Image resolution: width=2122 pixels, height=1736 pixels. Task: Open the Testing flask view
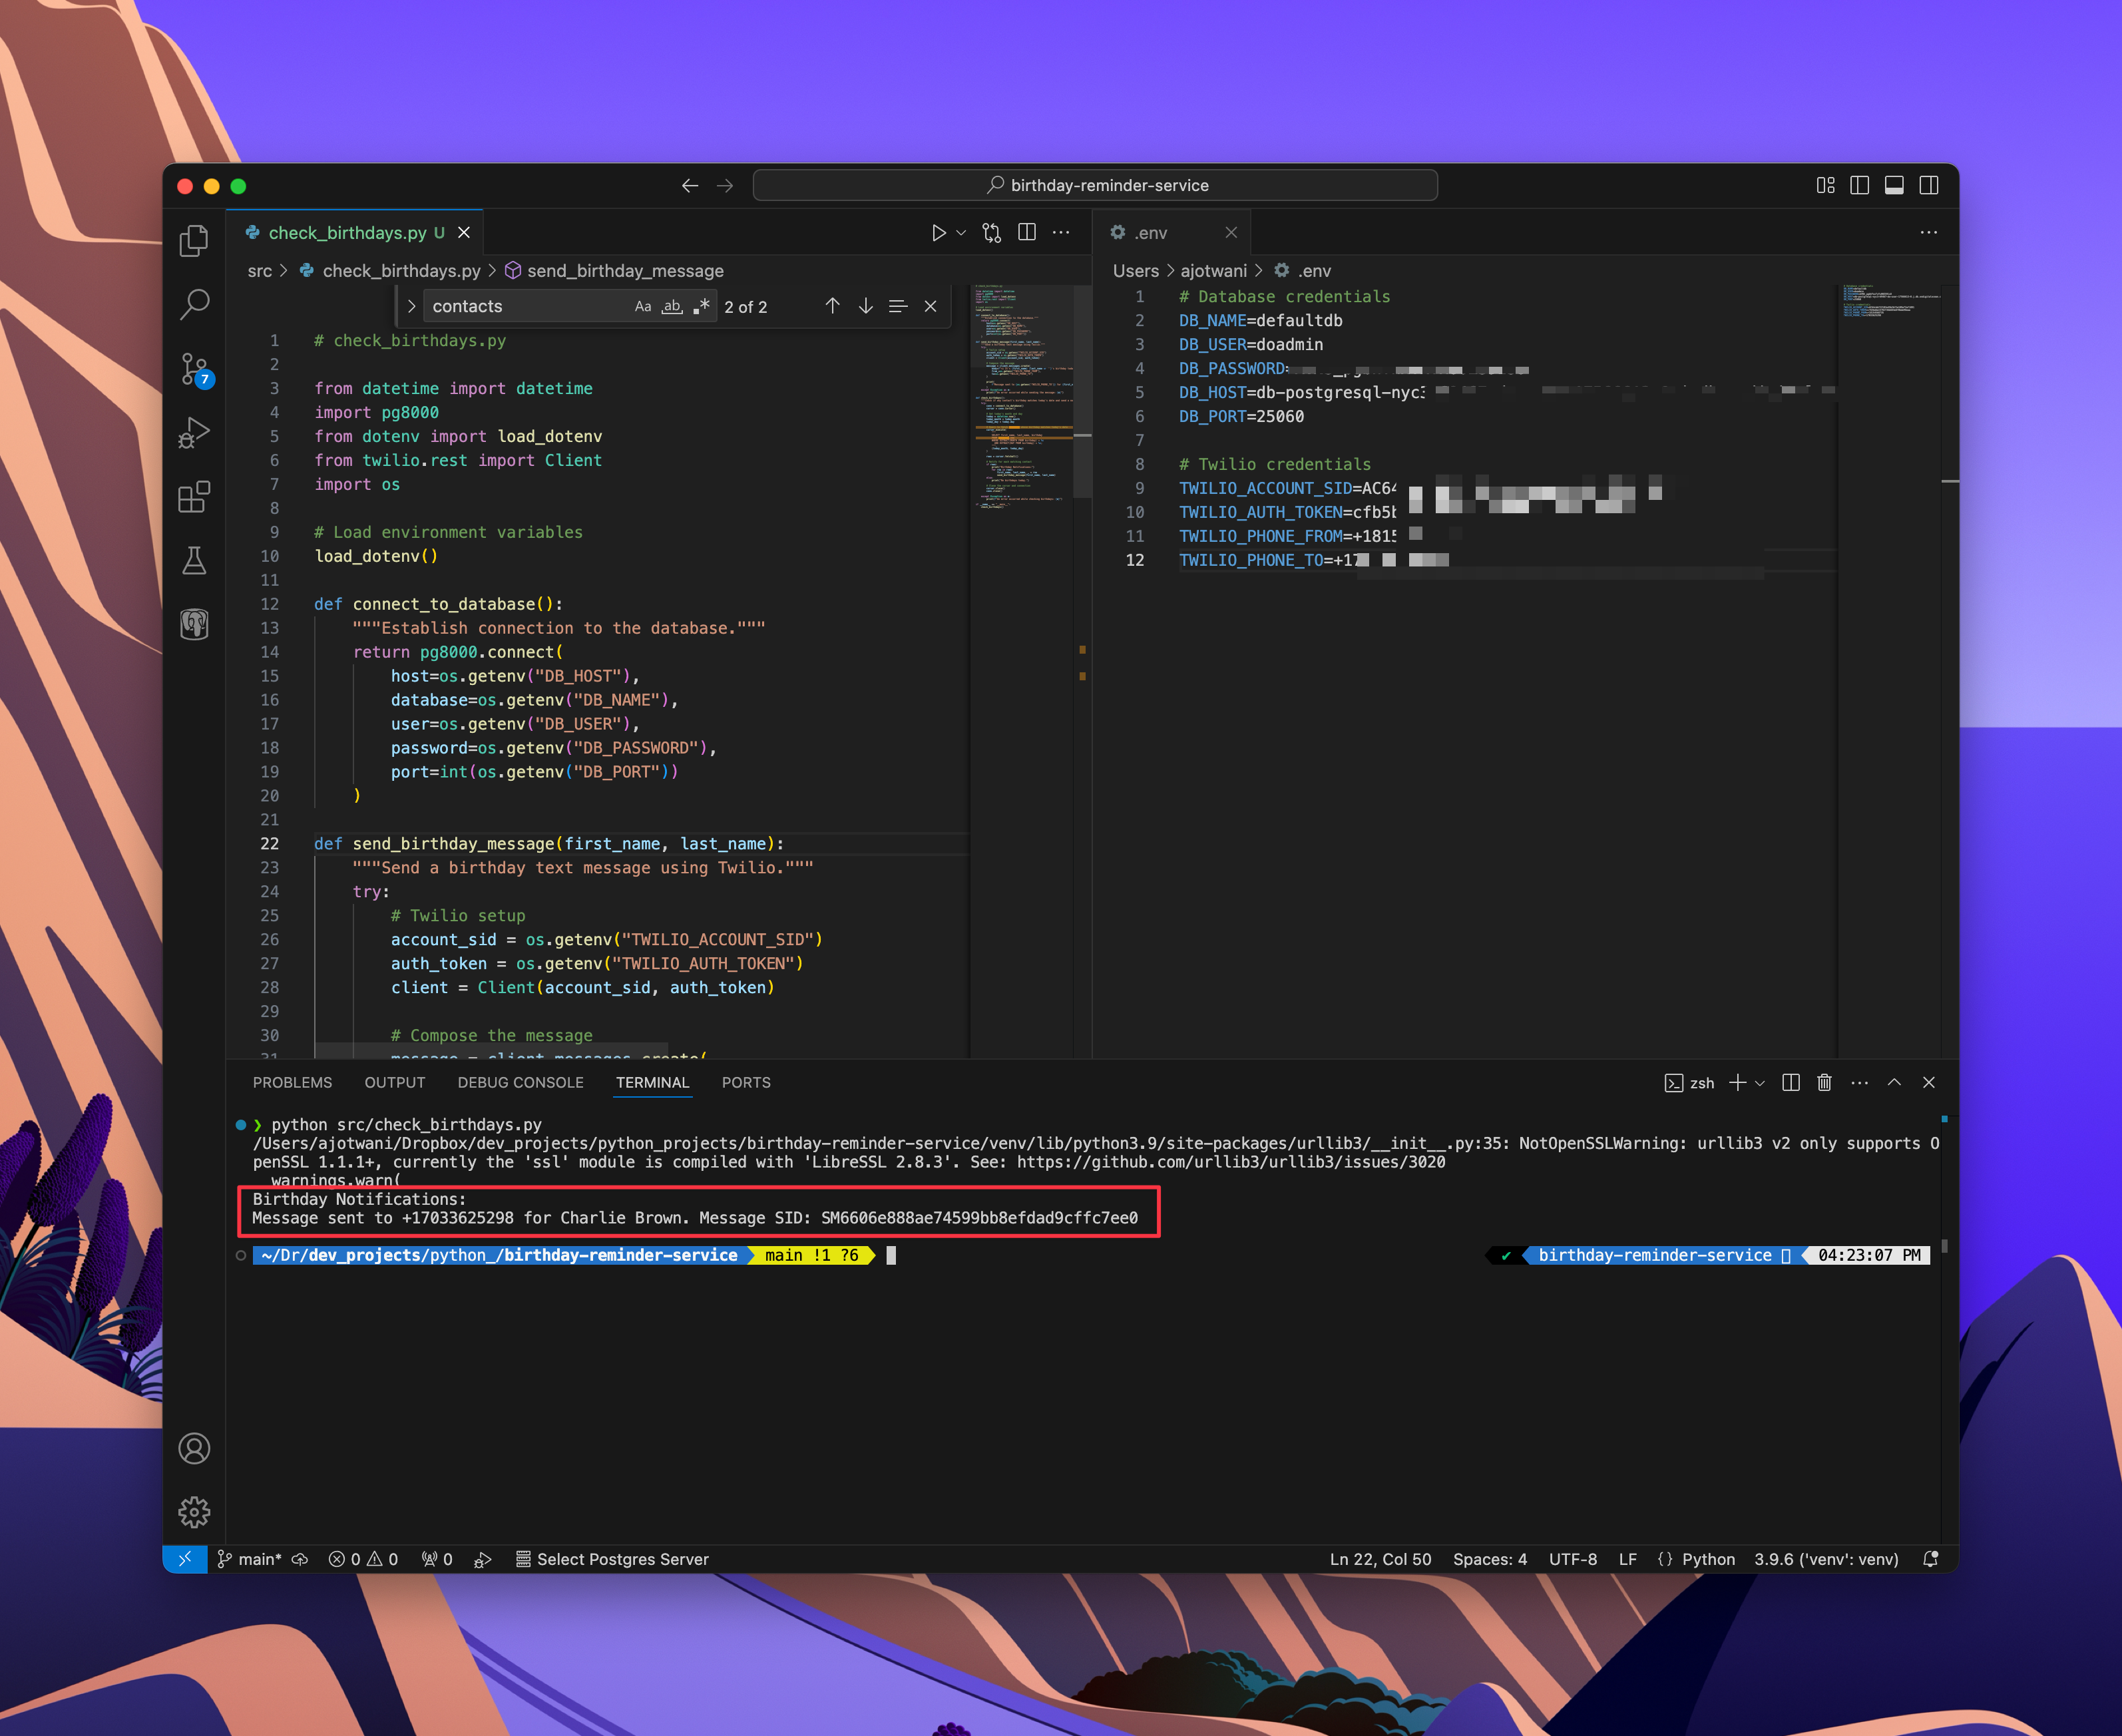[194, 560]
